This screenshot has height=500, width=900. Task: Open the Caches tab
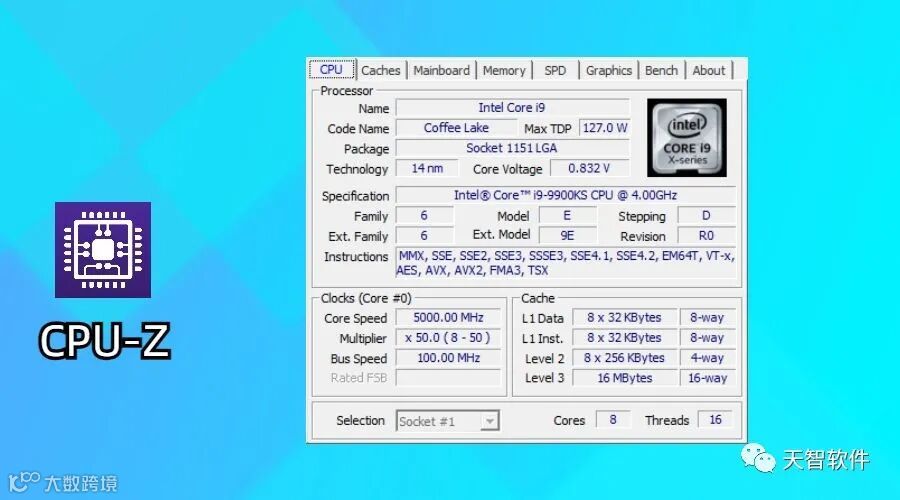(381, 71)
